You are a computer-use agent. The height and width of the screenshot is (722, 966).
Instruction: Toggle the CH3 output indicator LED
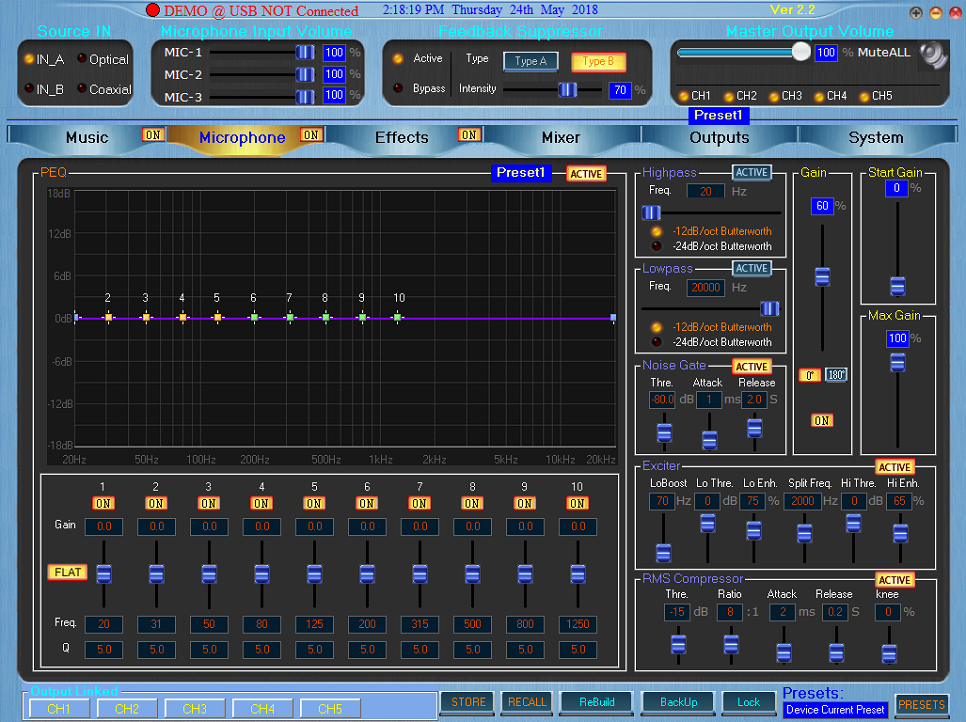click(x=774, y=97)
